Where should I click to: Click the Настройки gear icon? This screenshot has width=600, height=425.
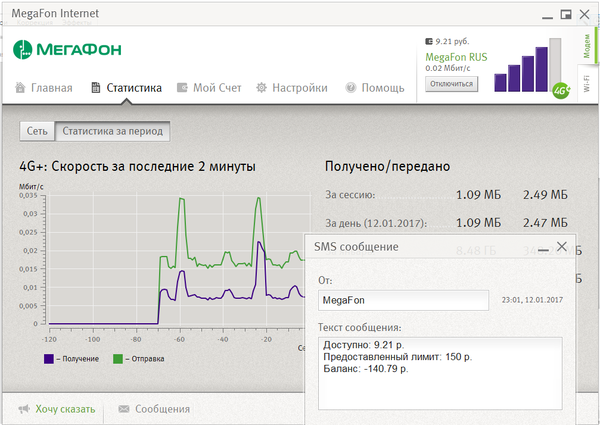262,88
